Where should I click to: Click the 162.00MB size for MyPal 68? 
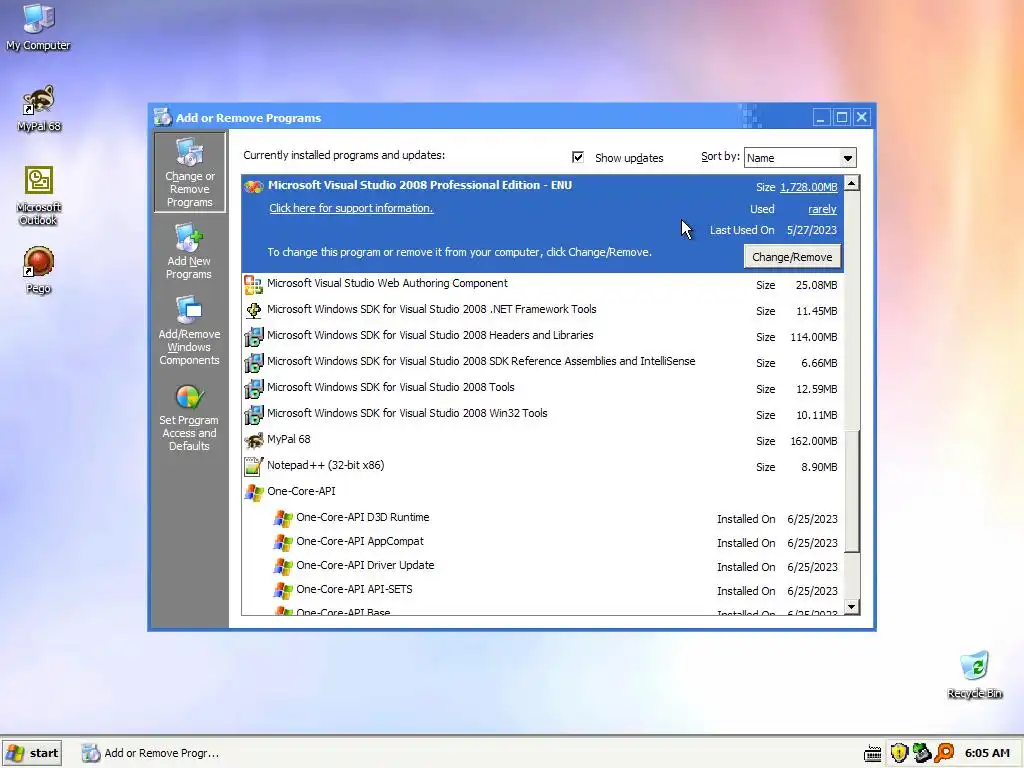814,441
